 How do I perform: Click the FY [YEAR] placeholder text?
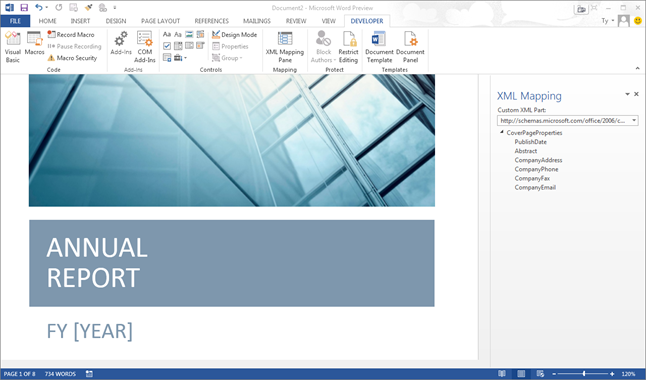point(89,331)
